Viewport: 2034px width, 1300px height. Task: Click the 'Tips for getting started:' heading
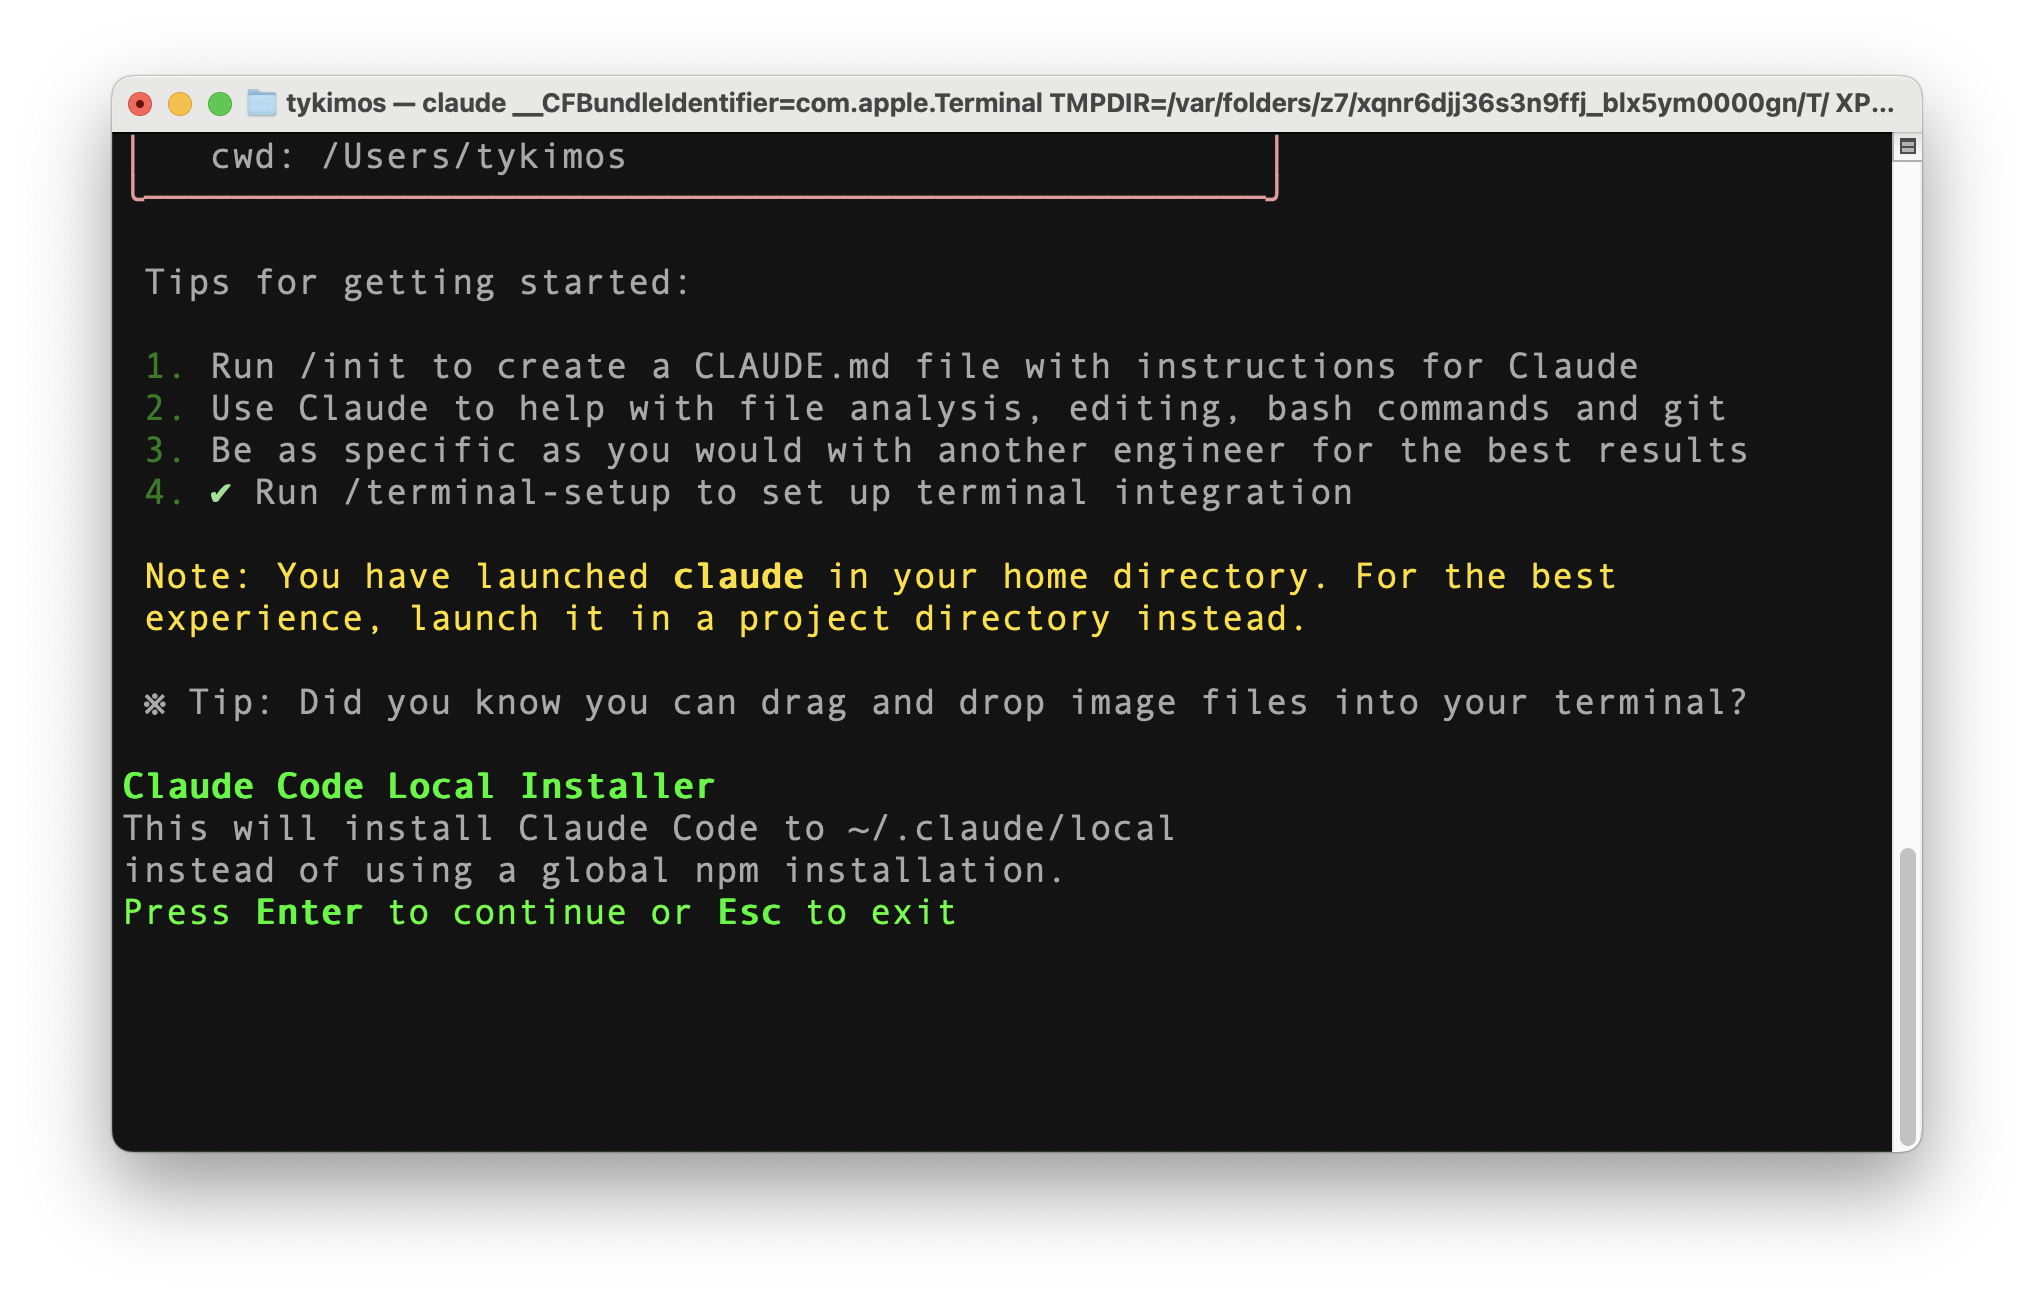pyautogui.click(x=417, y=283)
